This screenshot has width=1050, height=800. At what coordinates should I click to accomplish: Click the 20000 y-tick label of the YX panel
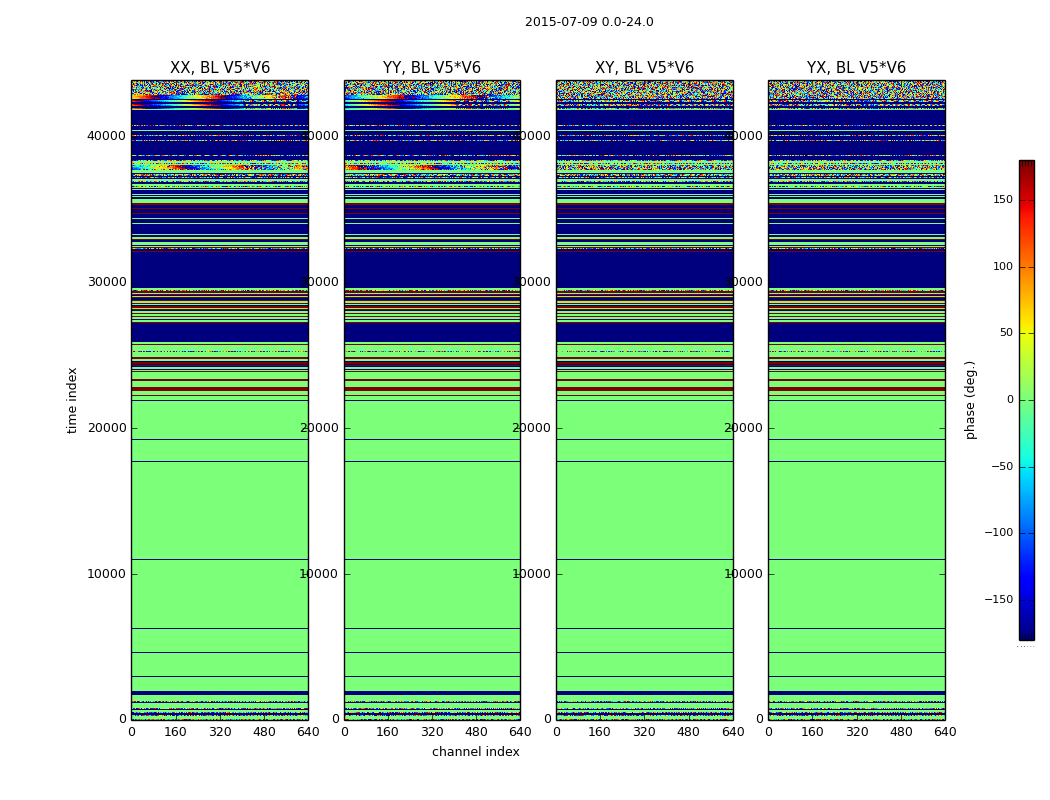(x=744, y=428)
